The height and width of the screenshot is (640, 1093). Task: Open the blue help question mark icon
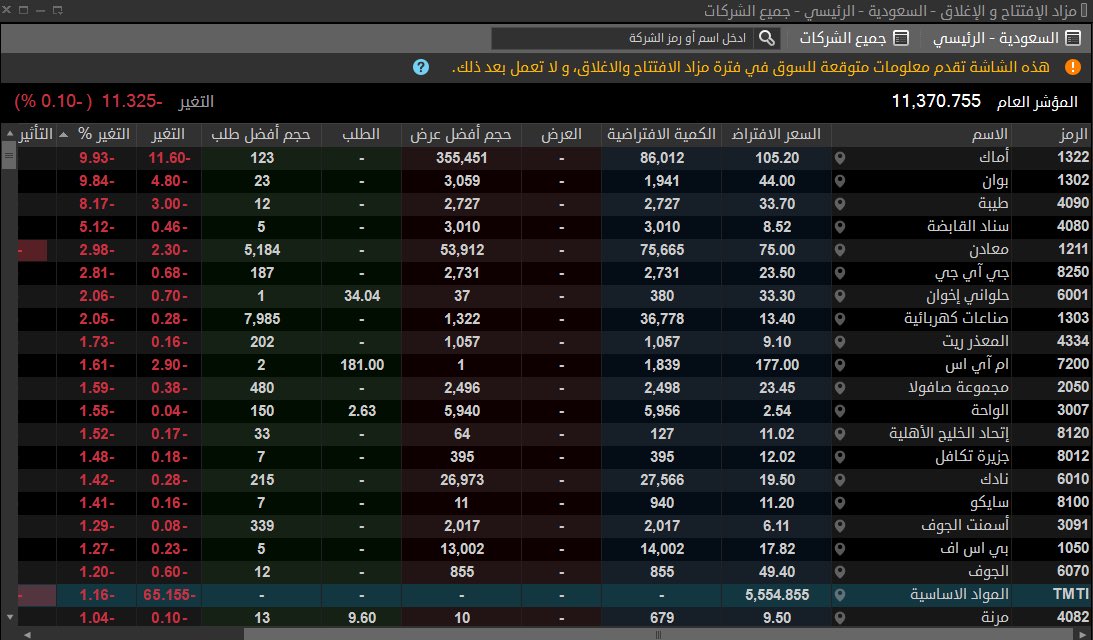(420, 67)
